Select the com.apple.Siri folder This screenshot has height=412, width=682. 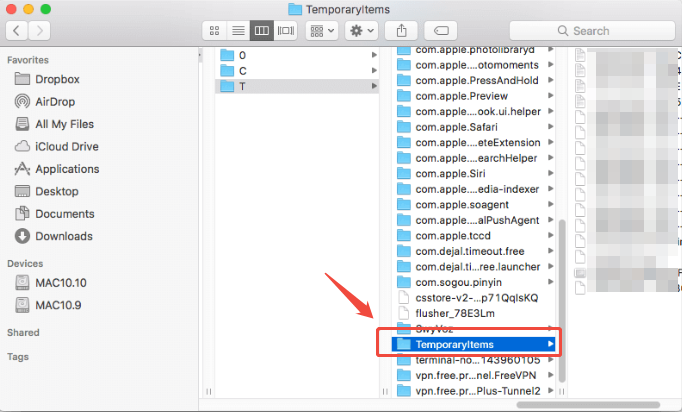(474, 174)
